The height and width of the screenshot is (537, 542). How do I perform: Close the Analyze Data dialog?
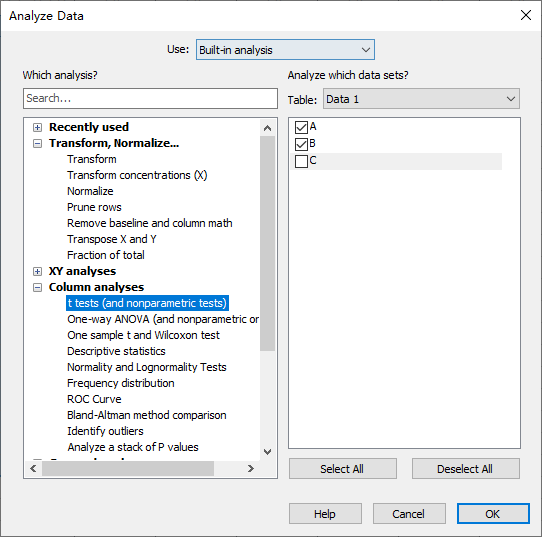(x=526, y=15)
